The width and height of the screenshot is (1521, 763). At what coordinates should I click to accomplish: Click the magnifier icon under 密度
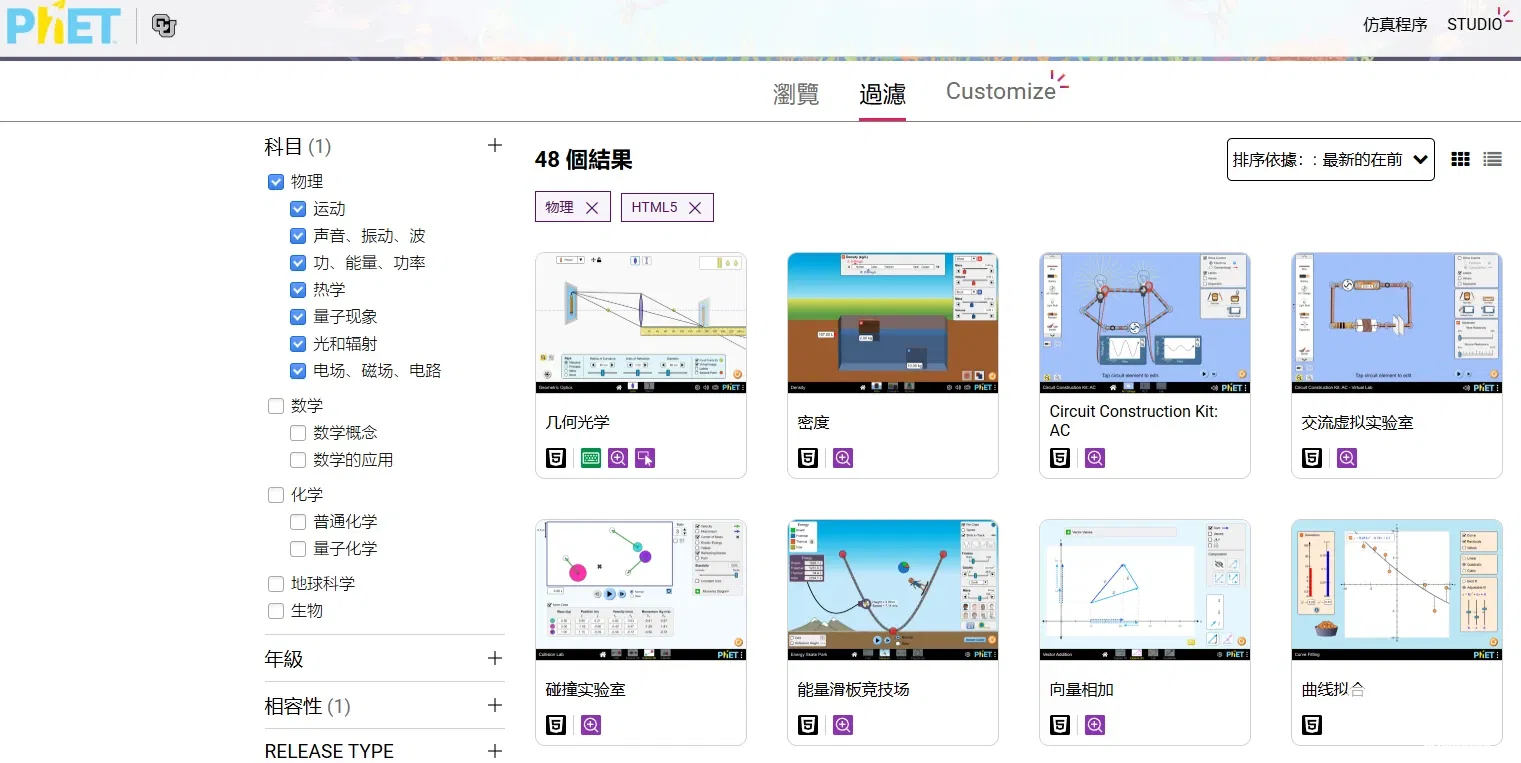[843, 458]
